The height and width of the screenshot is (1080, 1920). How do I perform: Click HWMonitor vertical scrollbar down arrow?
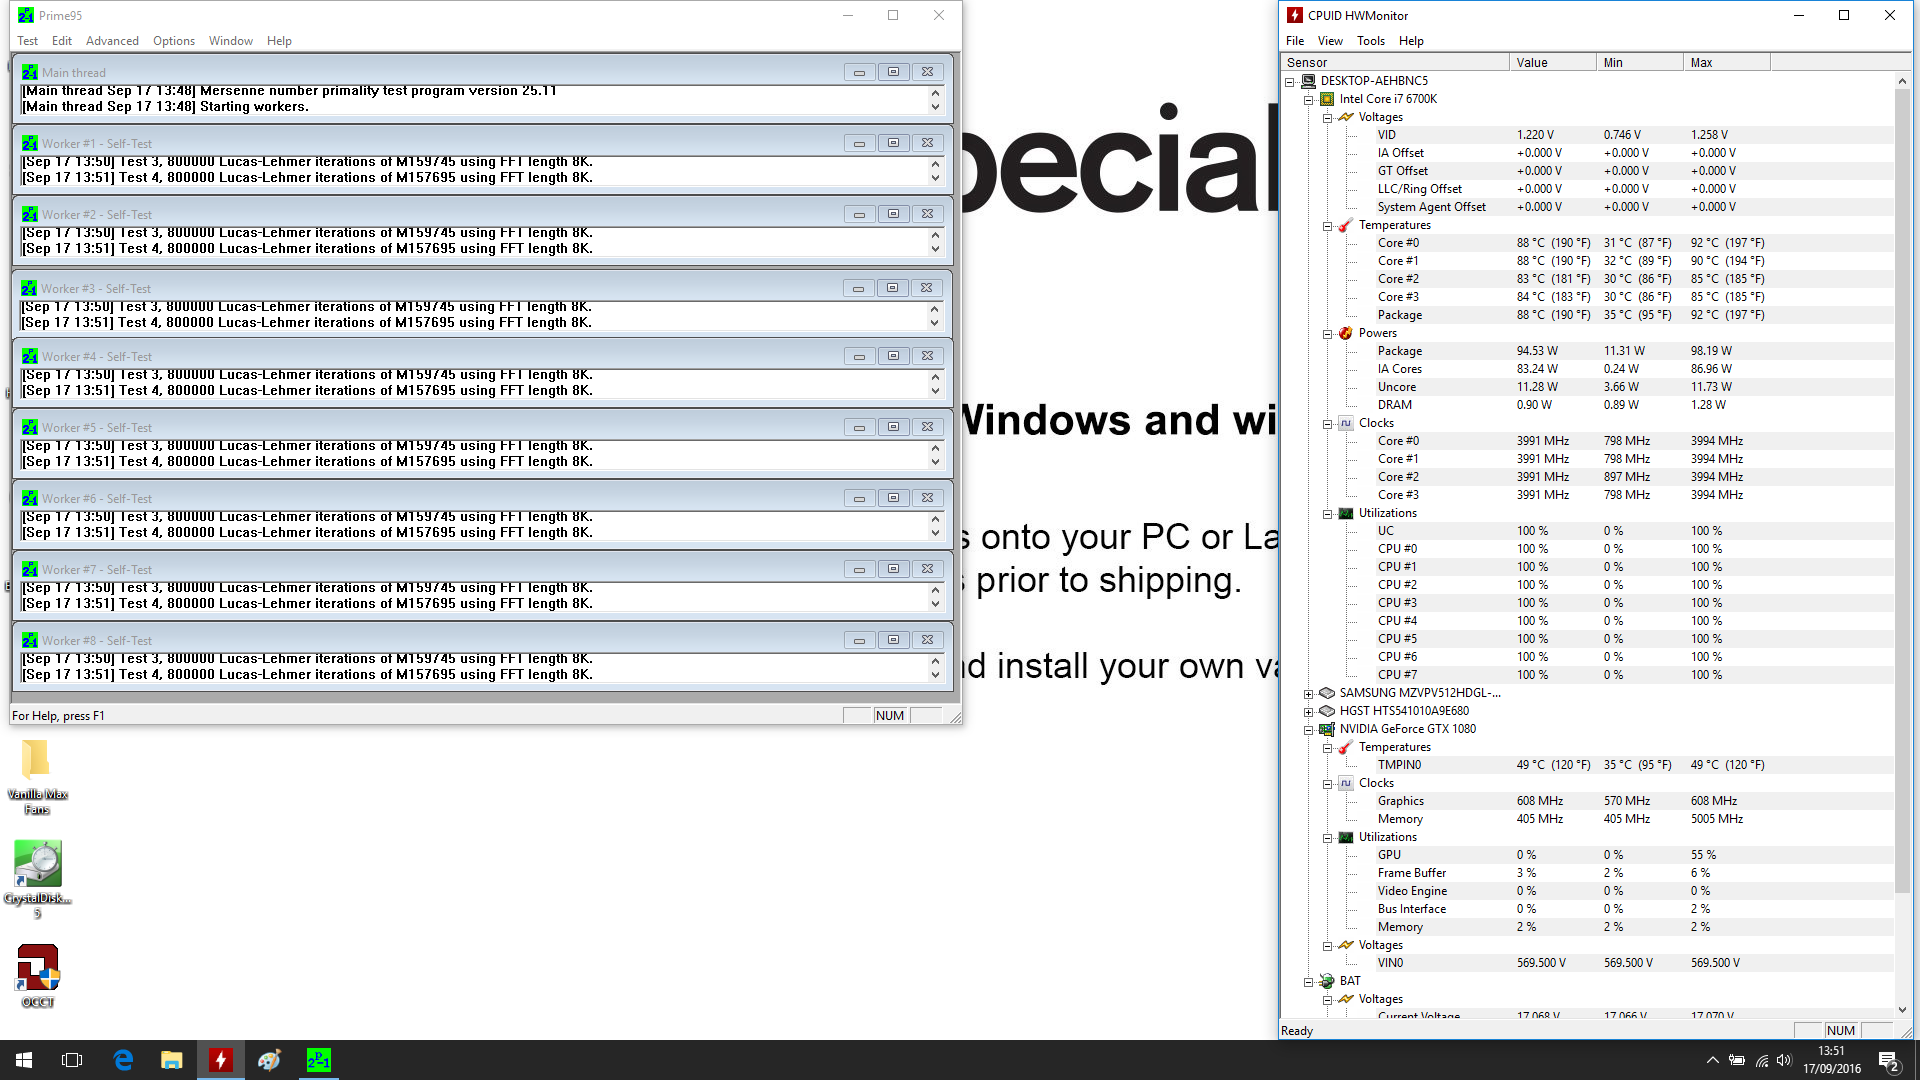[x=1903, y=1010]
